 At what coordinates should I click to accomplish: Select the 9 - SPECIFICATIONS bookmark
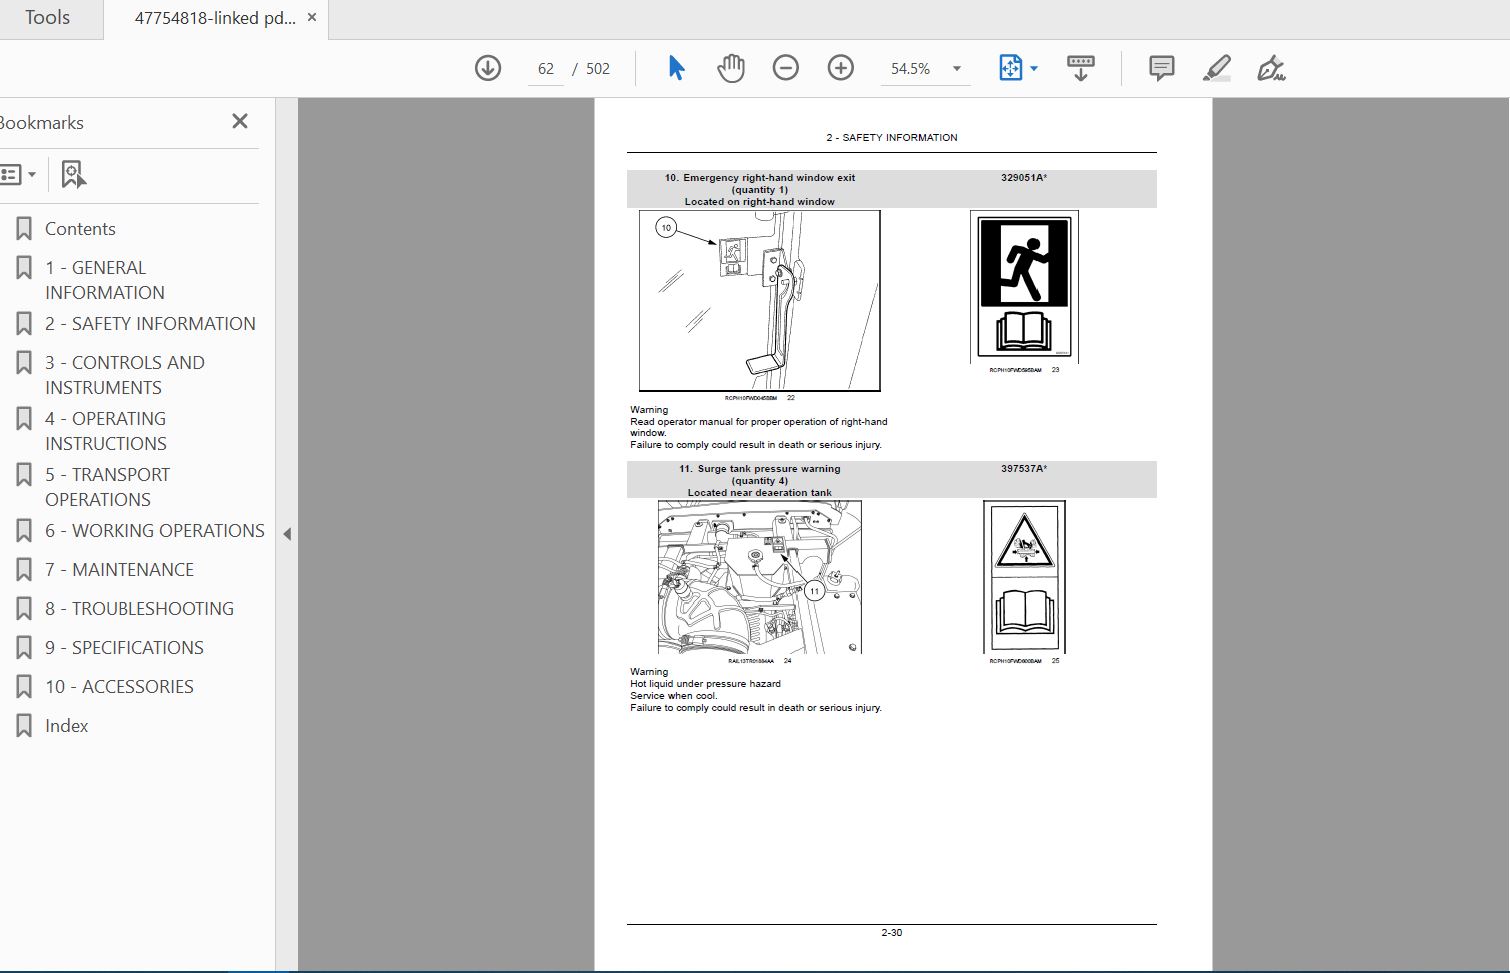pyautogui.click(x=124, y=648)
